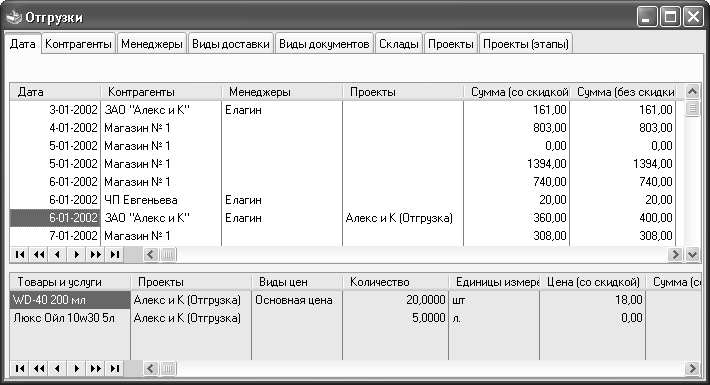
Task: Jump back a page in lower grid navigator
Action: (x=39, y=368)
